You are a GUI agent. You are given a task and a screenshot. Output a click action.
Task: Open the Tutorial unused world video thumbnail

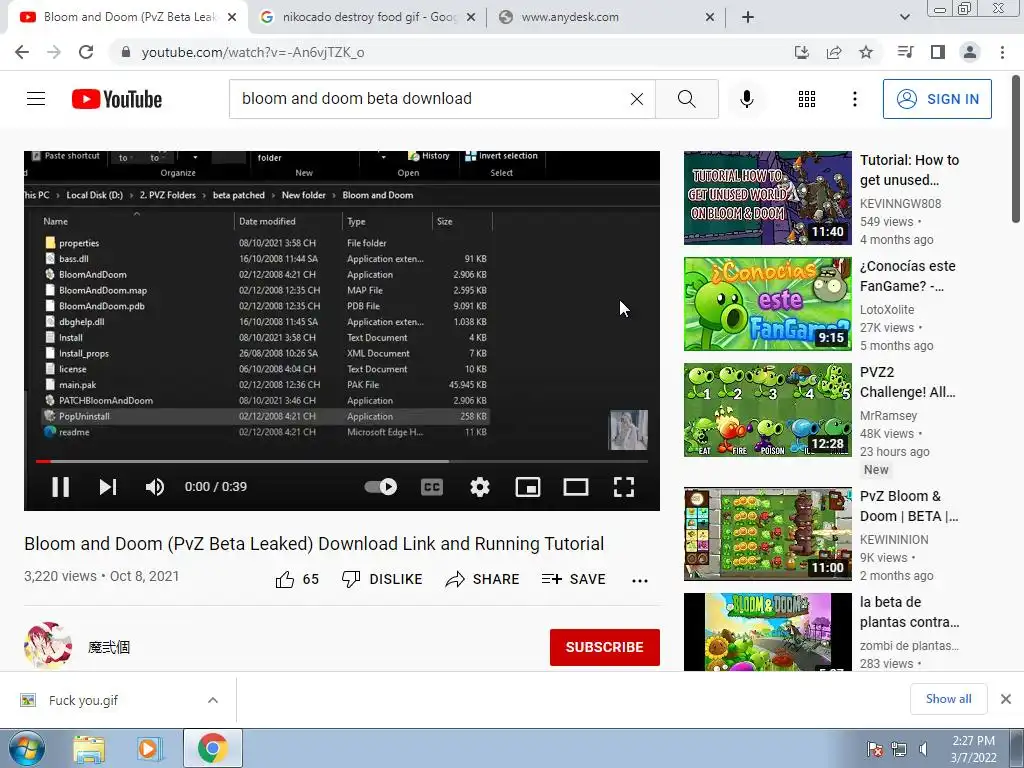click(x=767, y=198)
